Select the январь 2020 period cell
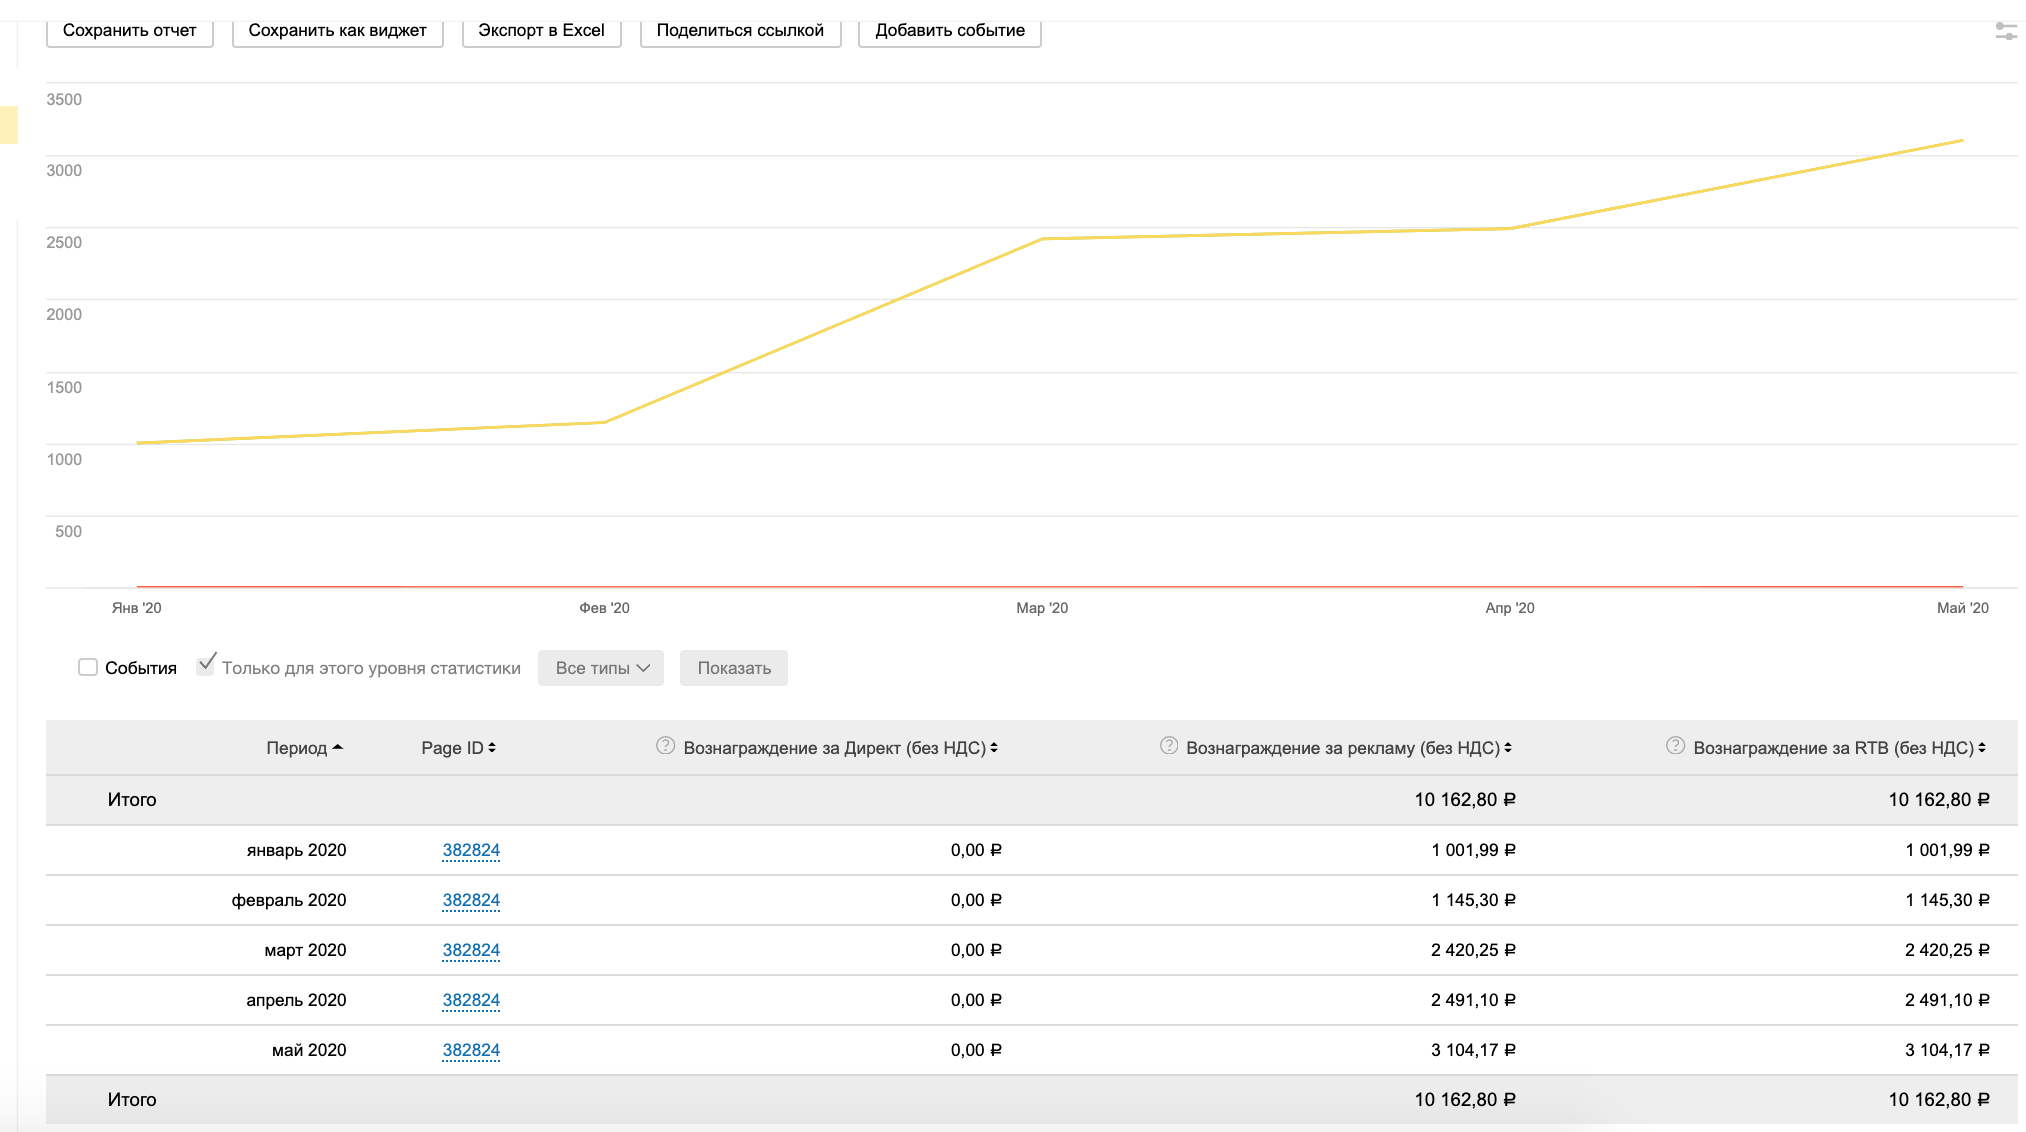Screen dimensions: 2026x1132 pyautogui.click(x=296, y=850)
